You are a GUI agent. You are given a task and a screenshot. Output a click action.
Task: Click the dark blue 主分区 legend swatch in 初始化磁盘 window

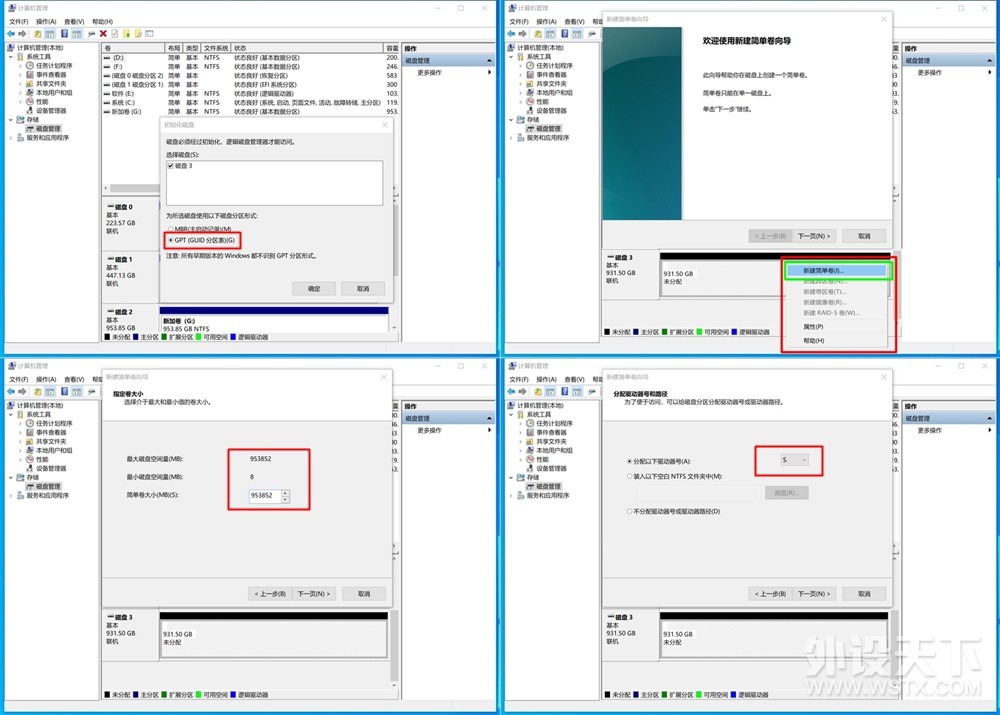(136, 337)
